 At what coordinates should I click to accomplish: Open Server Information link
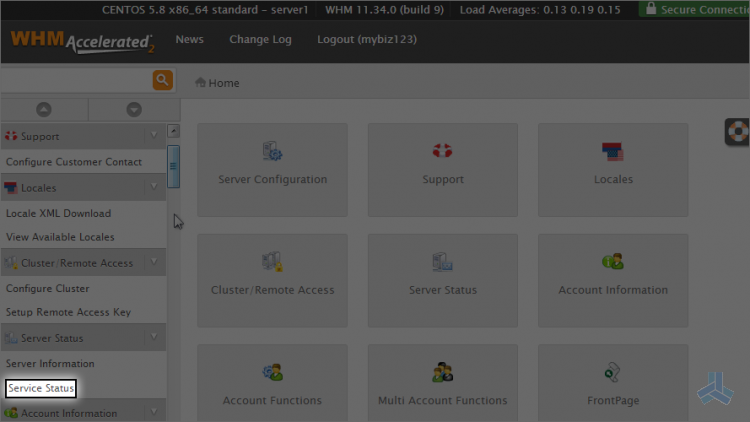click(x=50, y=364)
